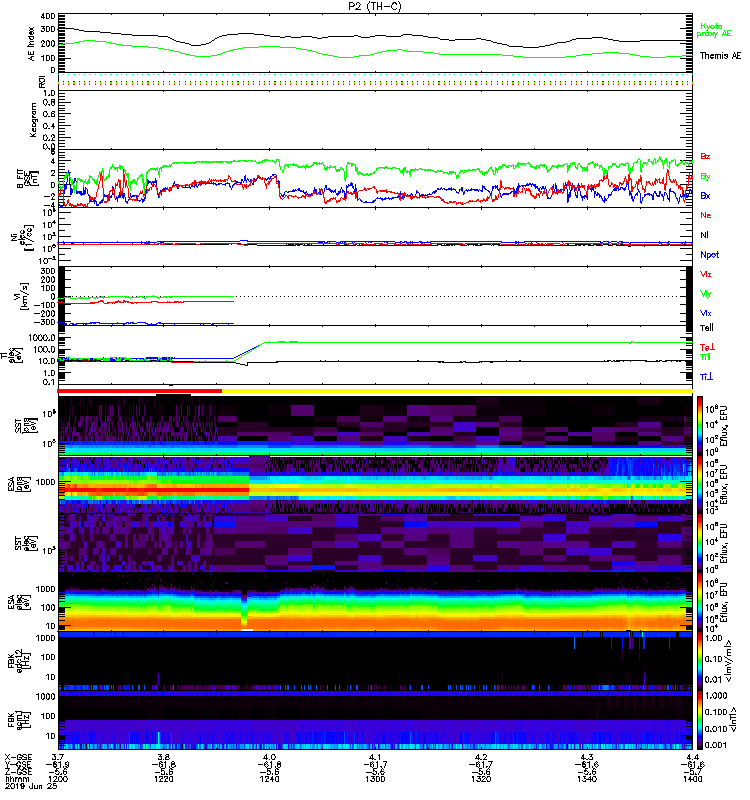Select the red Ne density legend label

706,215
